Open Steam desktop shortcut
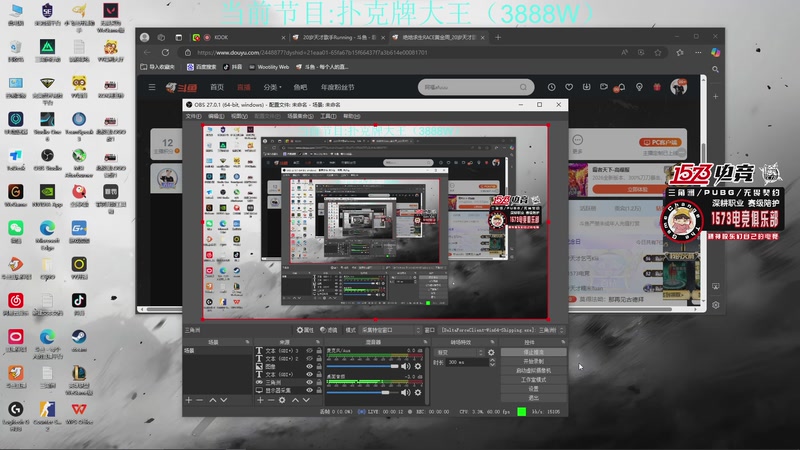Screen dimensions: 800x450 pos(79,340)
